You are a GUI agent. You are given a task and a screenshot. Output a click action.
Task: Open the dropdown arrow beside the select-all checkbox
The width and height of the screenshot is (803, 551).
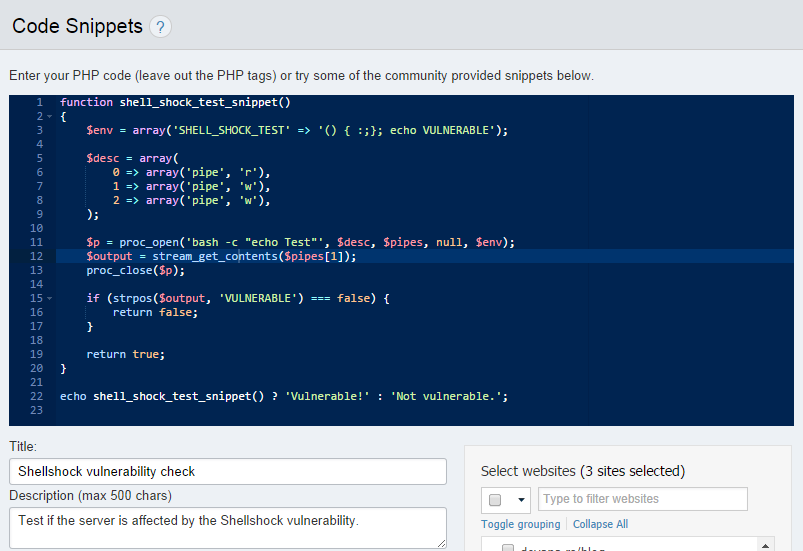click(521, 499)
